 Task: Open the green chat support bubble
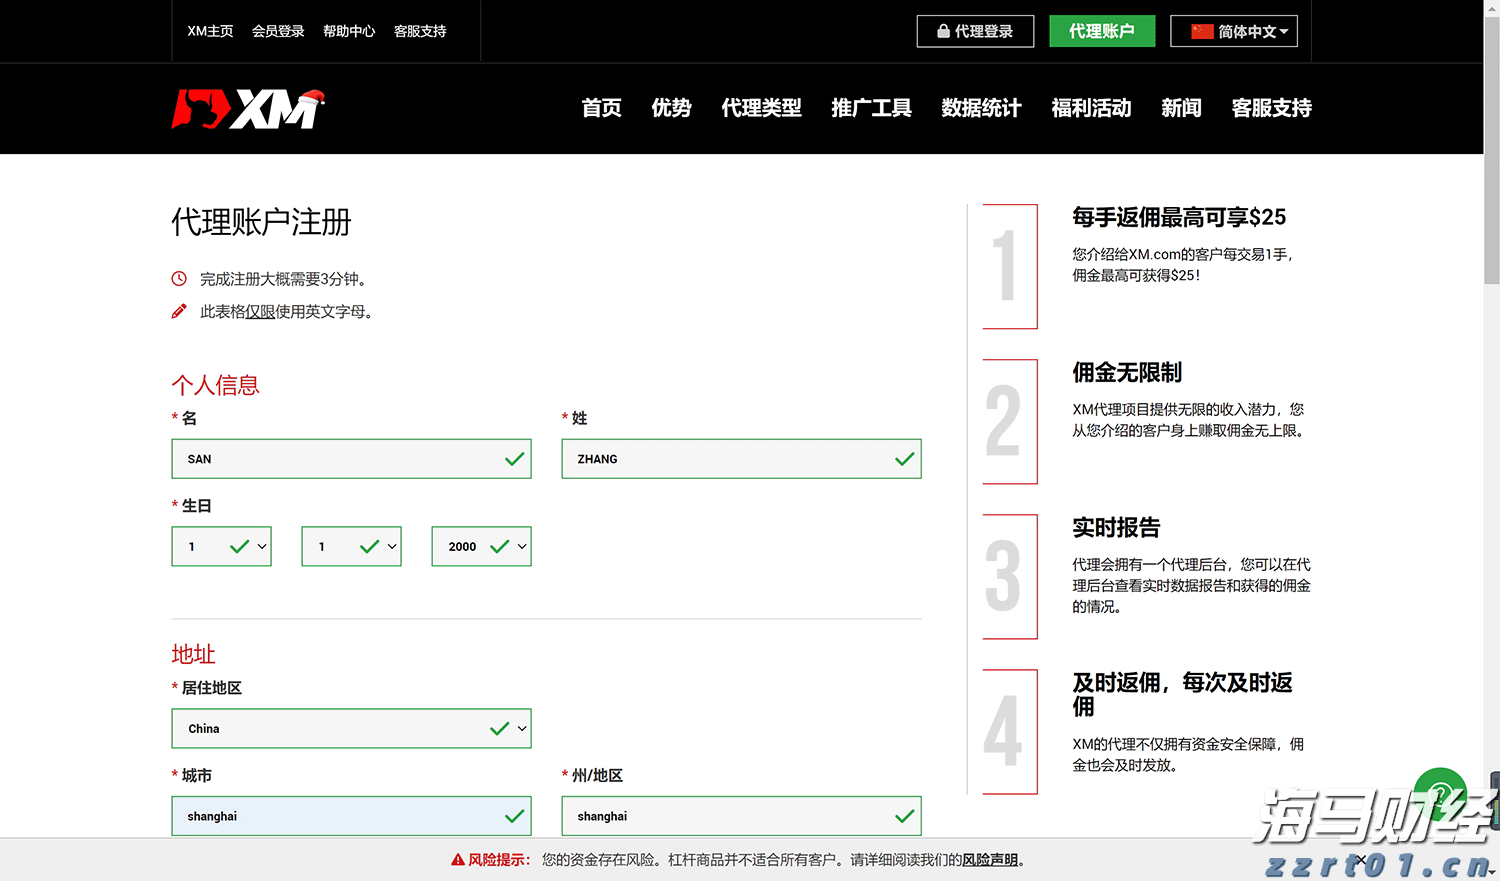click(x=1440, y=793)
